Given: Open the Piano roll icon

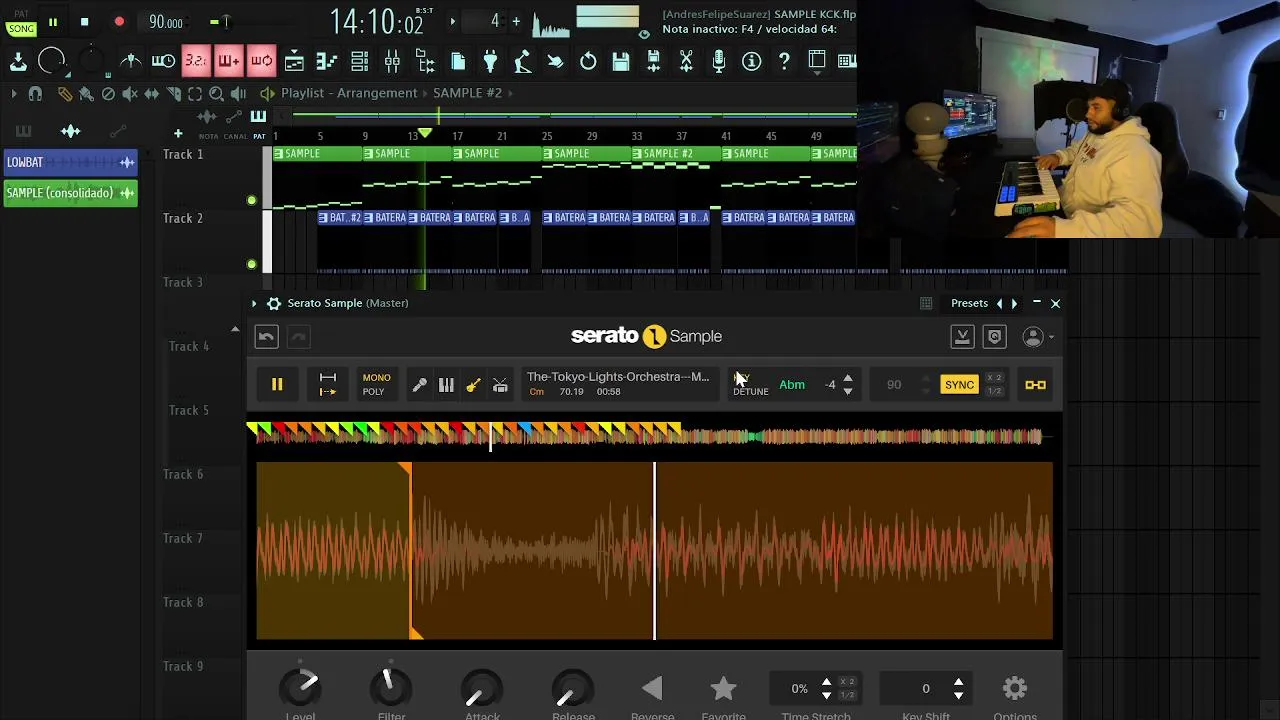Looking at the screenshot, I should click(326, 61).
